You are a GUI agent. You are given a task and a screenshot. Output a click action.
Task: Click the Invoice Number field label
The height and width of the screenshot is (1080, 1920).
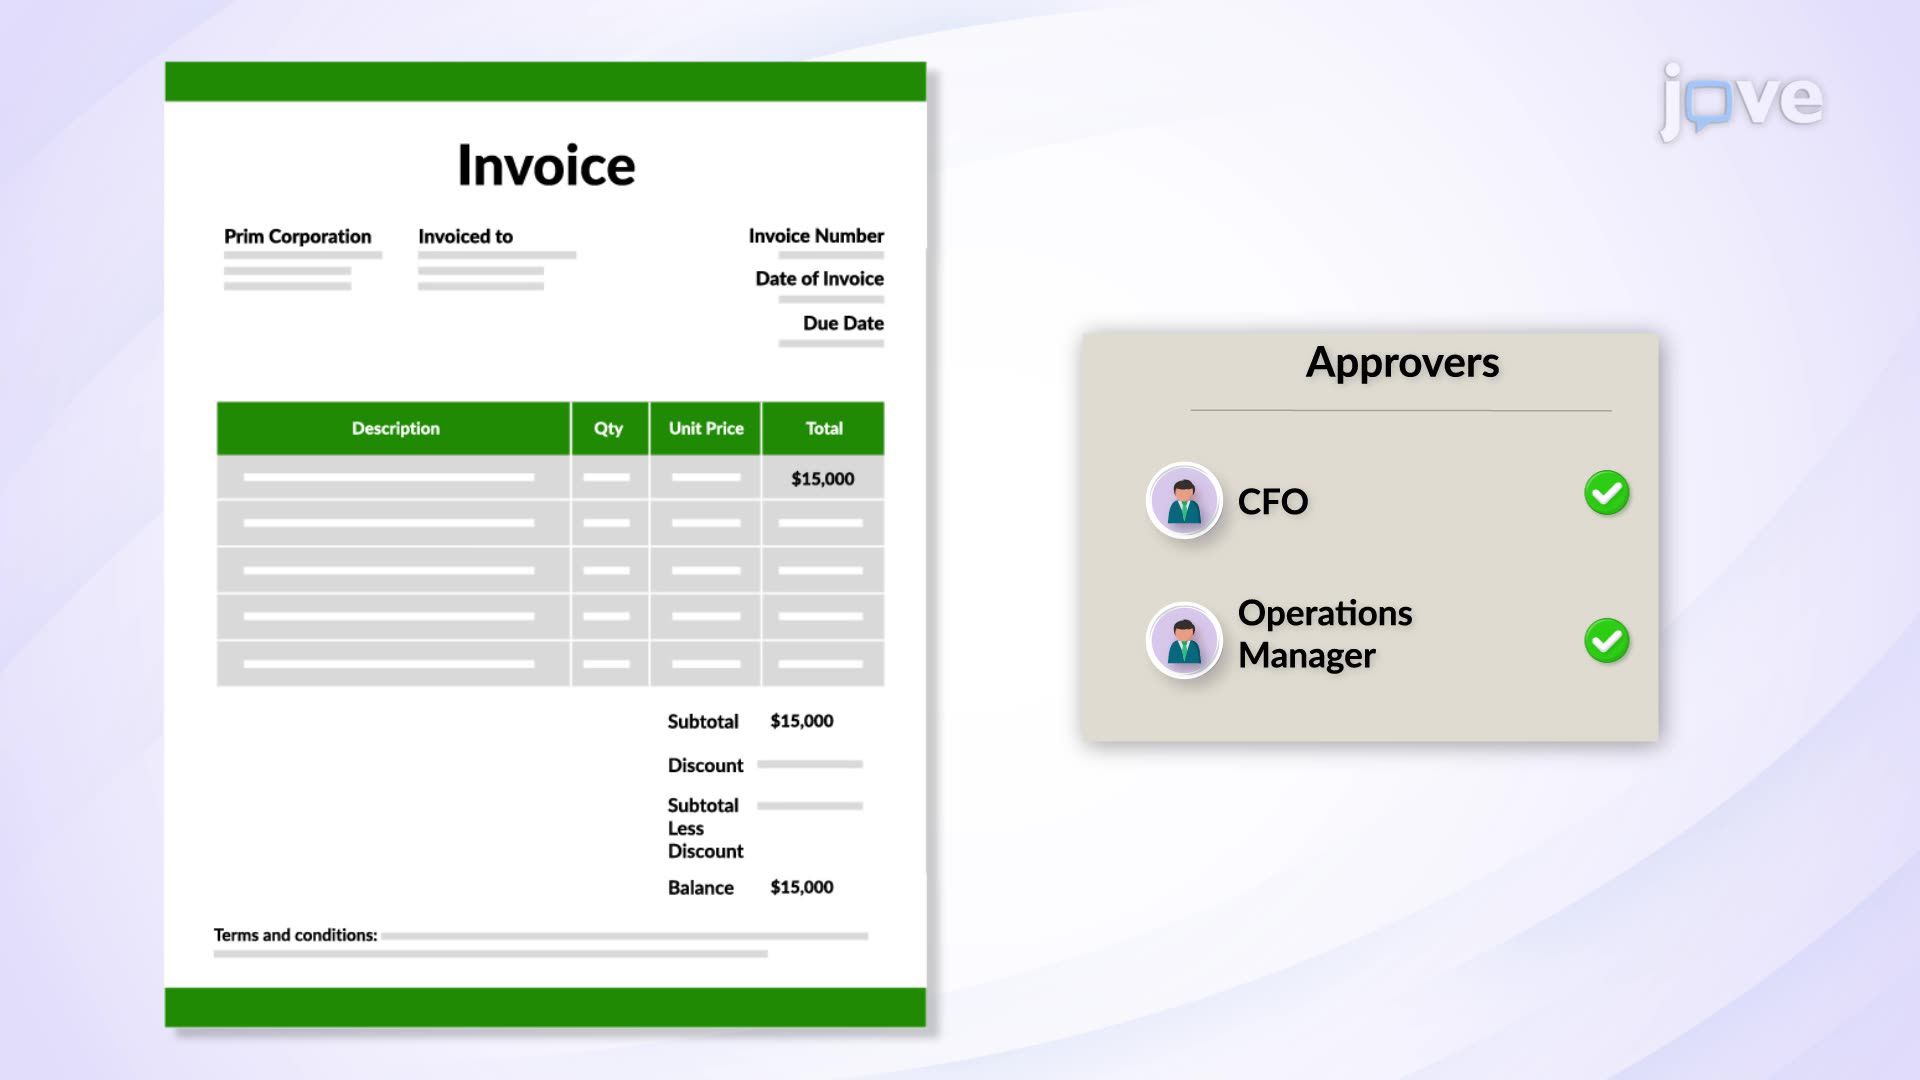click(815, 236)
